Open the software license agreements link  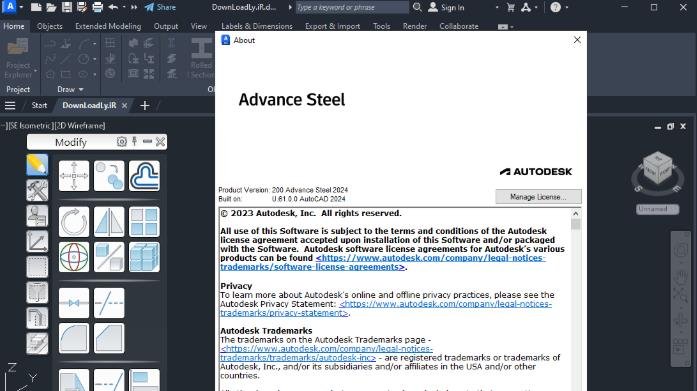click(x=383, y=263)
